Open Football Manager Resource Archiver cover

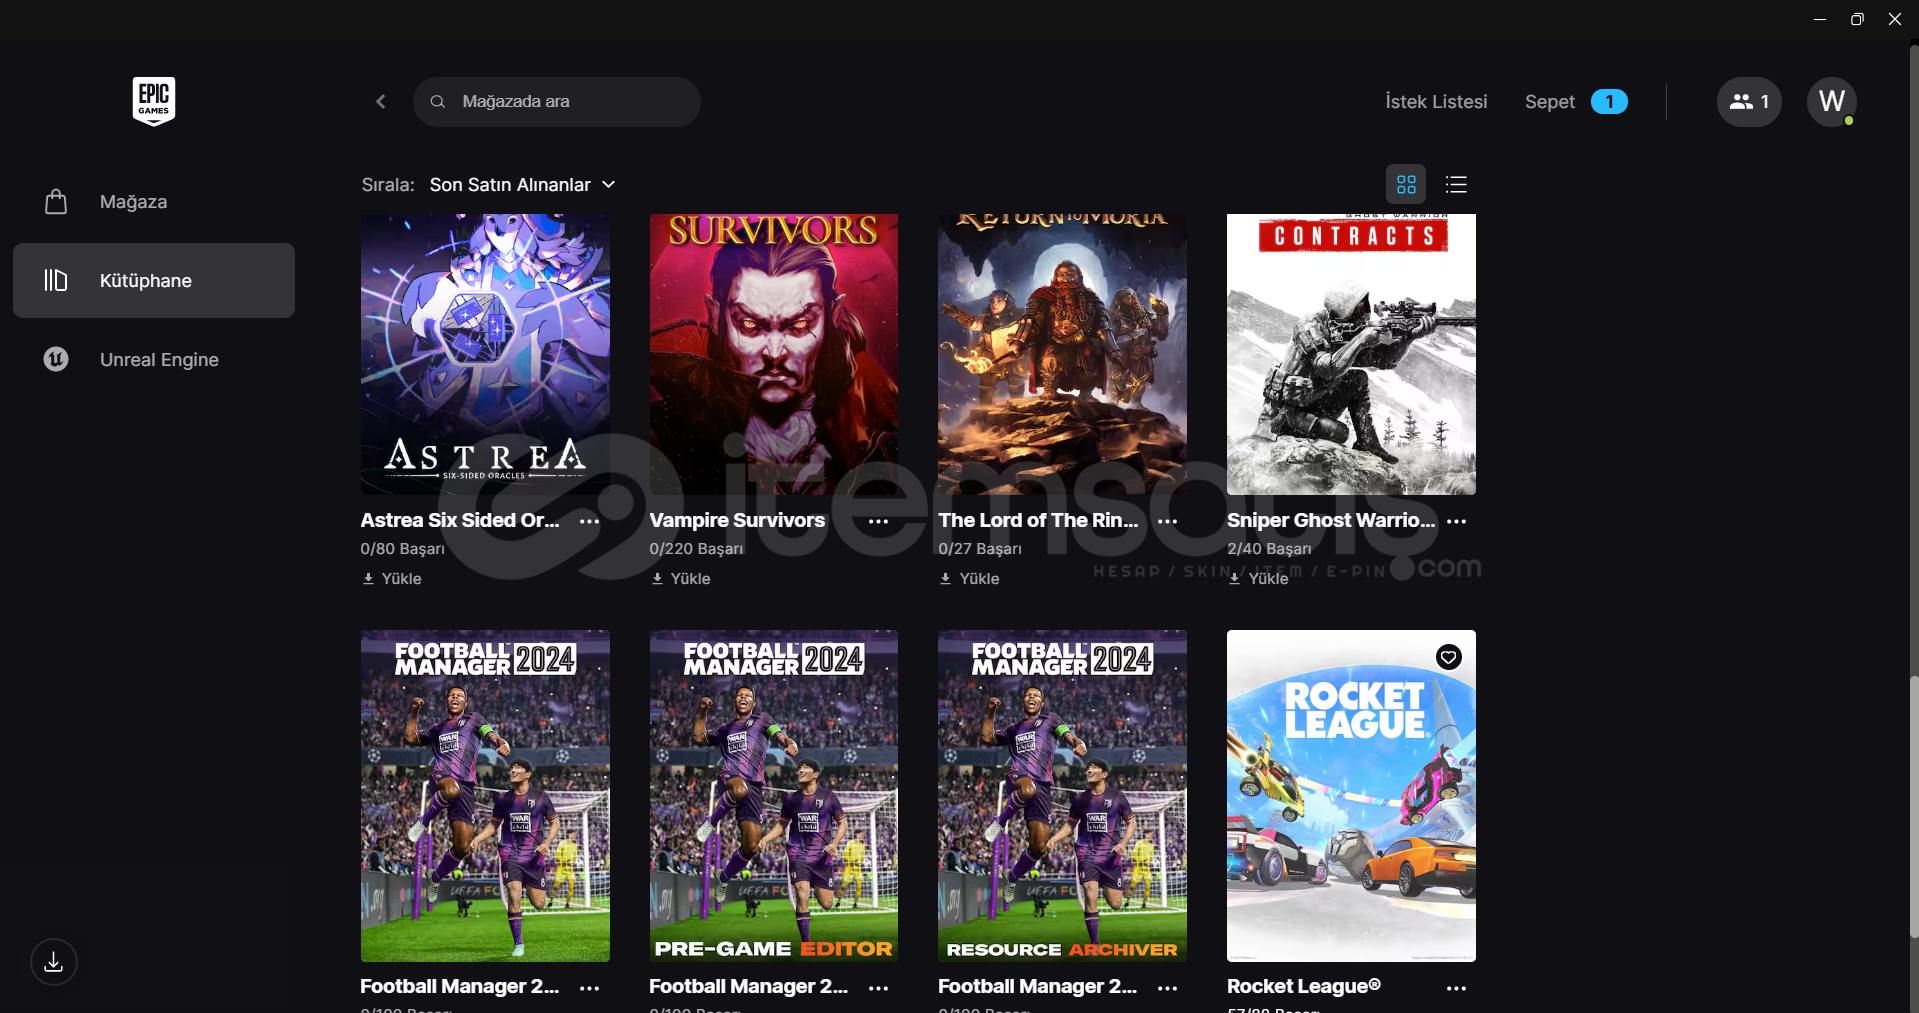1062,796
